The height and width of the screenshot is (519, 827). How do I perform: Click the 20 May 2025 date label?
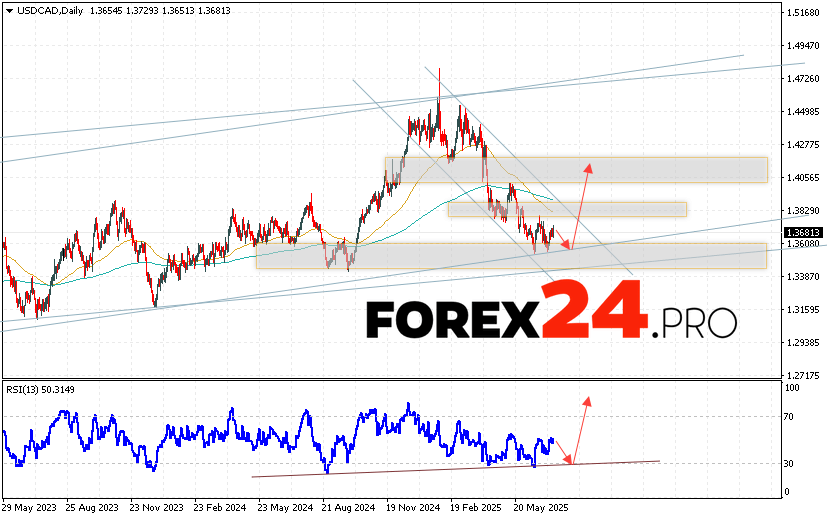pos(541,506)
